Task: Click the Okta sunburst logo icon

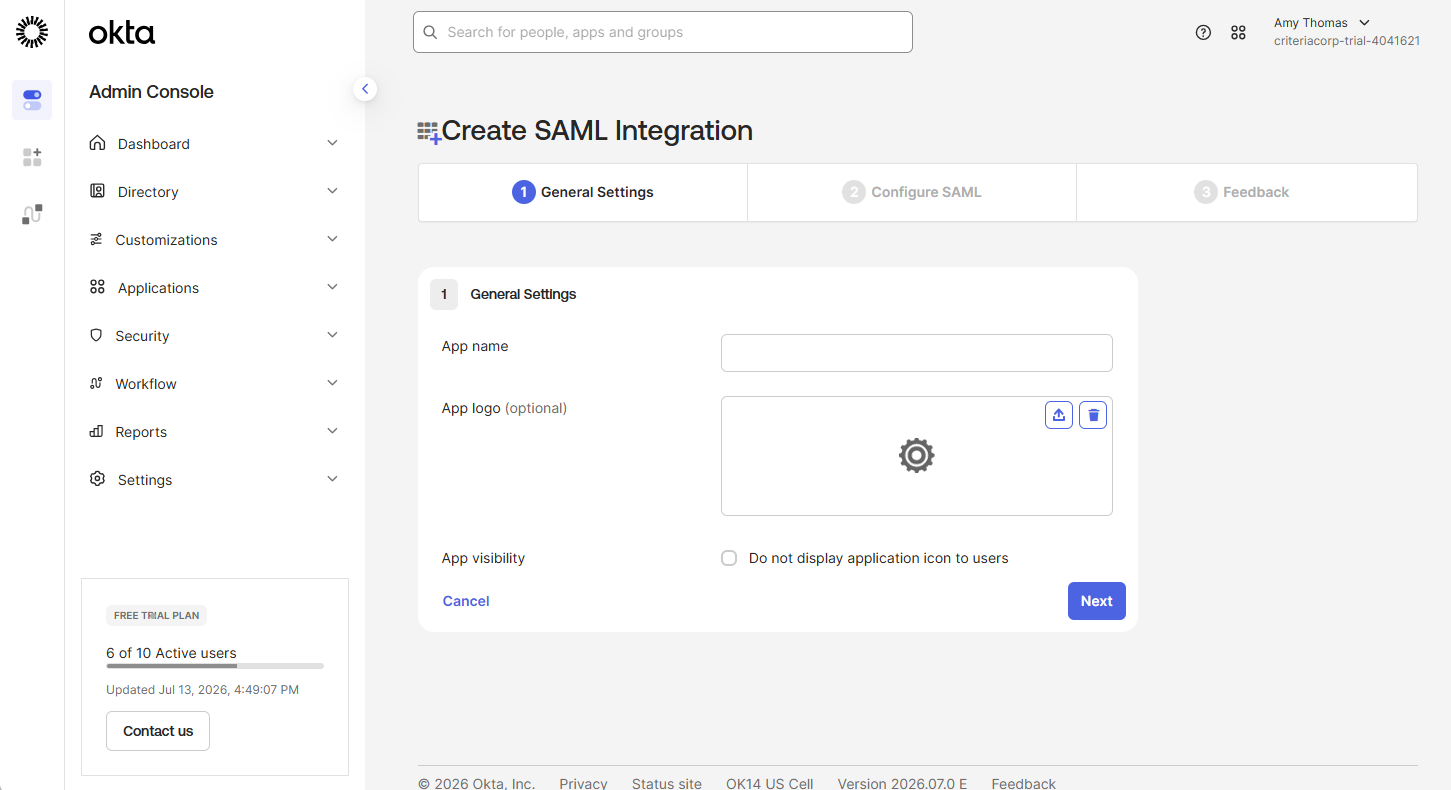Action: [x=32, y=32]
